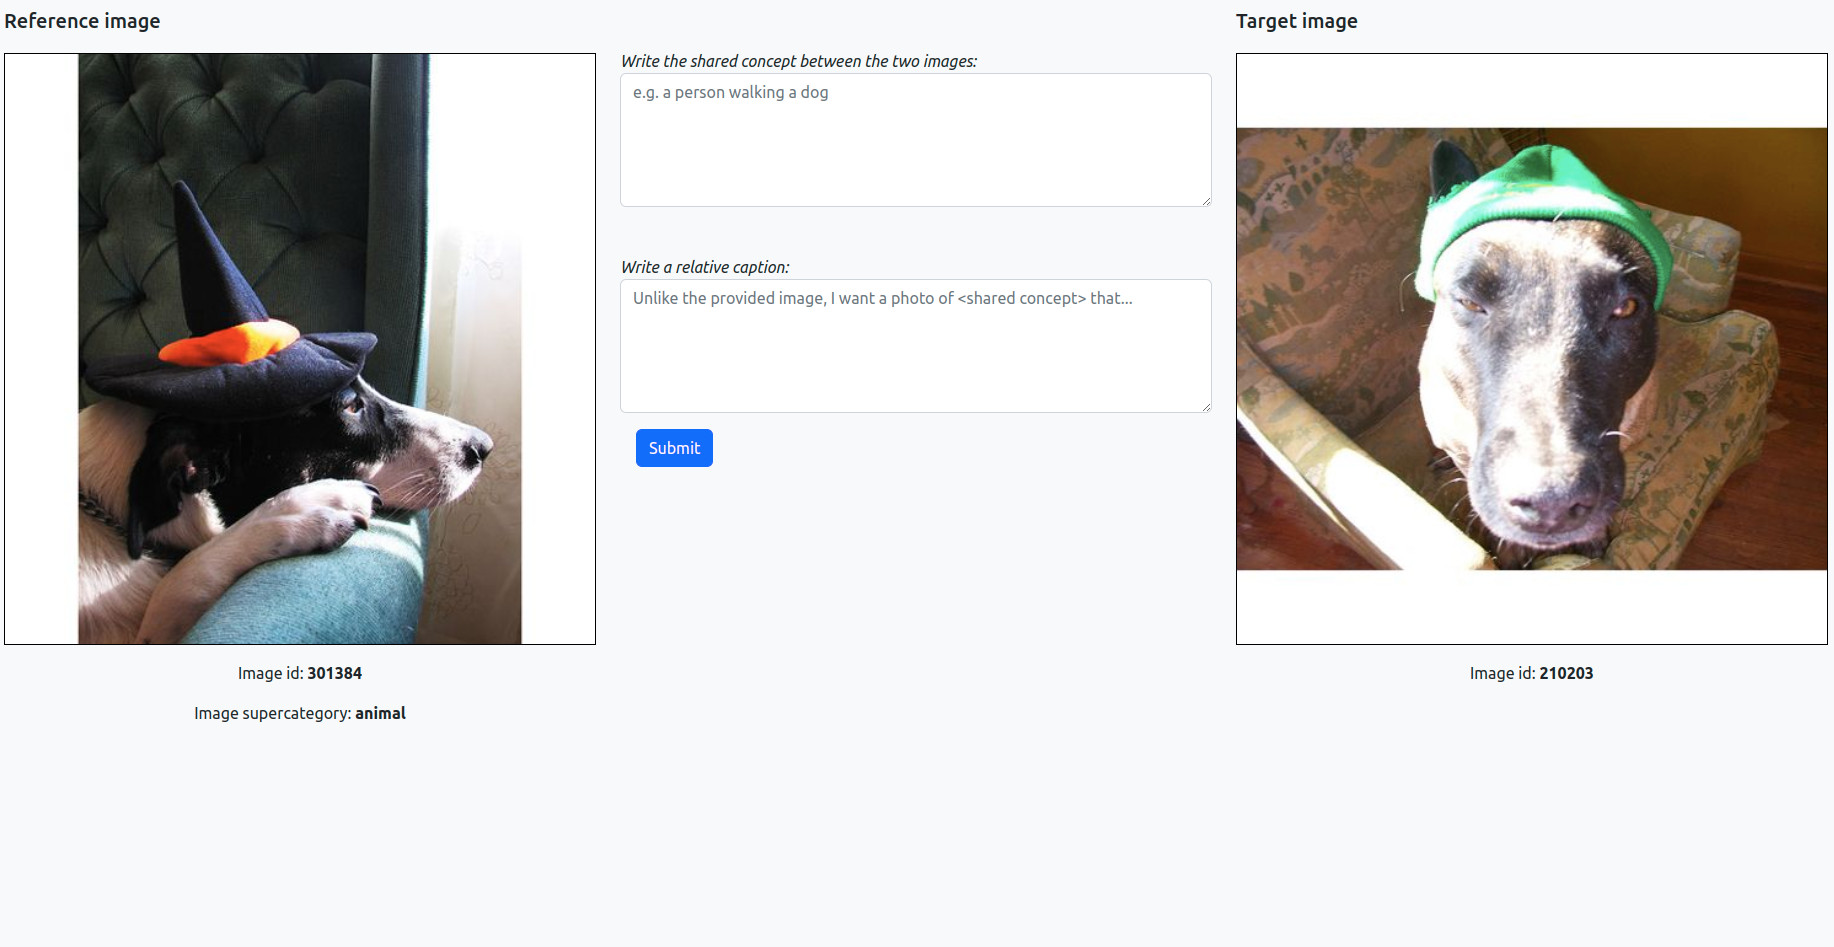Focus the relative caption text box
The image size is (1834, 947).
pos(915,346)
